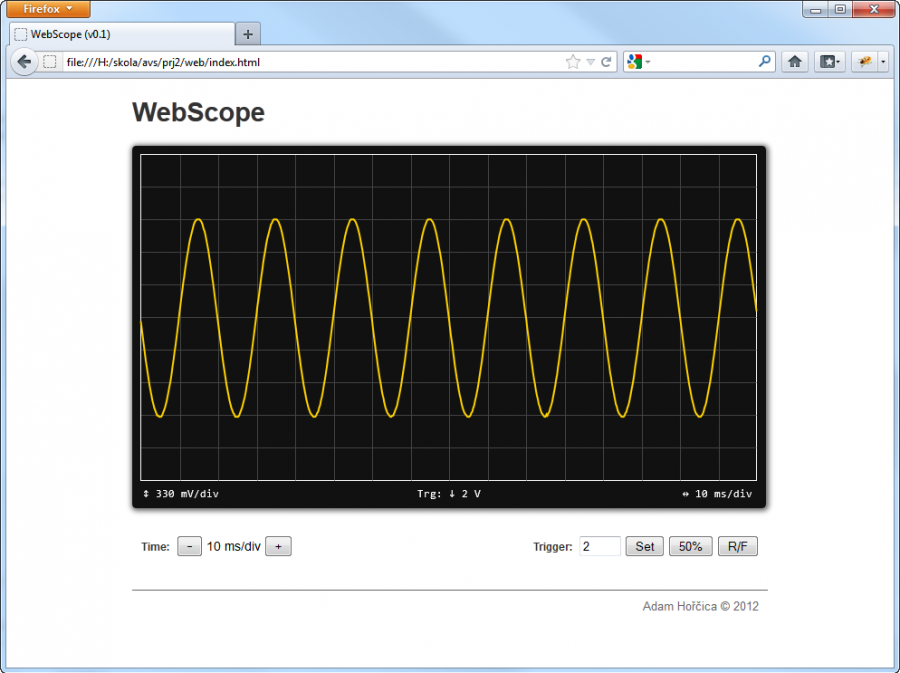Click the browser Back arrow button
This screenshot has height=673, width=900.
pyautogui.click(x=24, y=62)
